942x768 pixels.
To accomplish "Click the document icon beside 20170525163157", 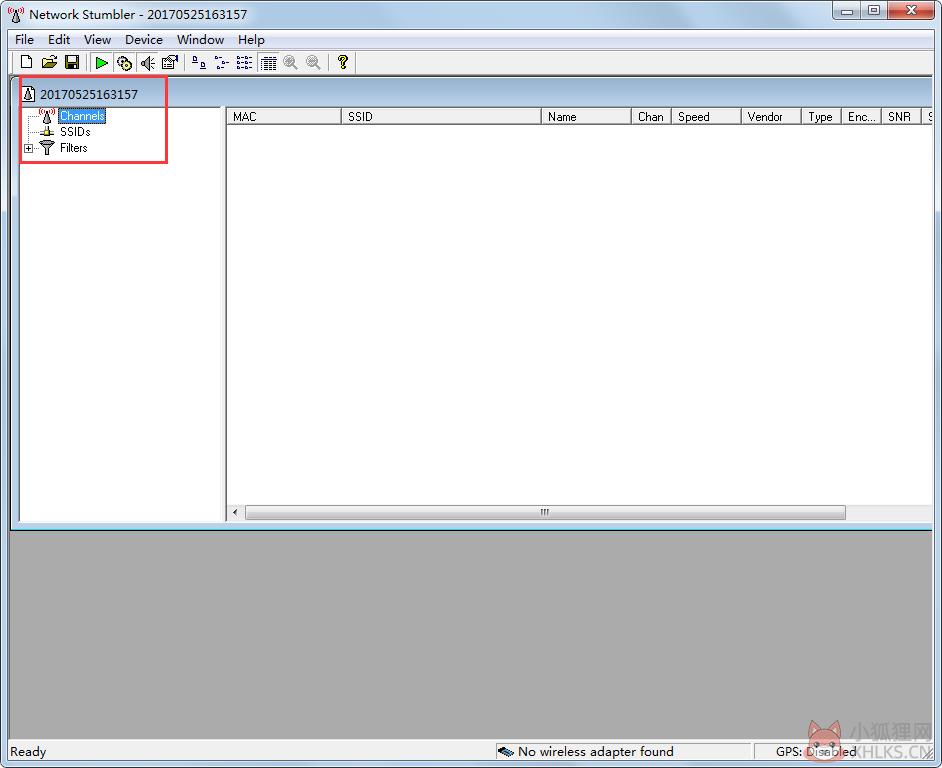I will pyautogui.click(x=28, y=94).
